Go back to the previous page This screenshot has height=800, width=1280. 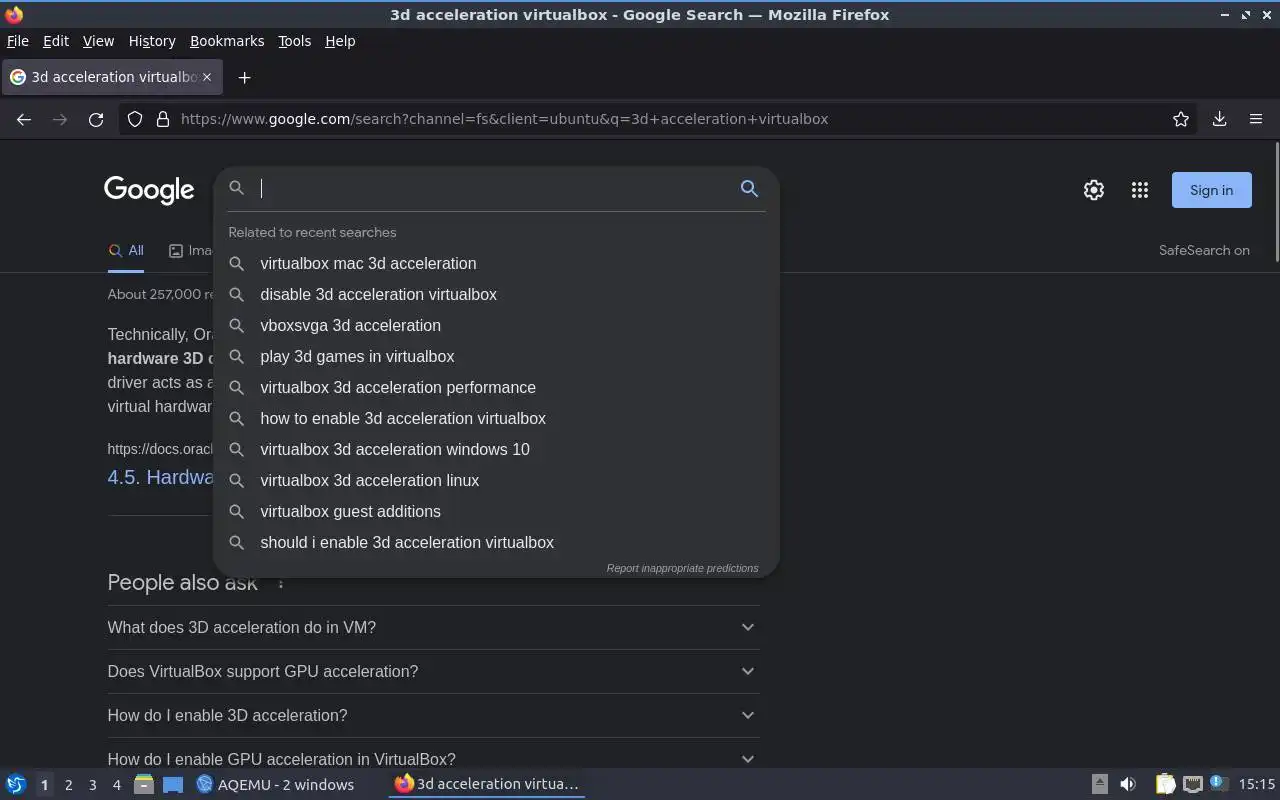[x=24, y=119]
